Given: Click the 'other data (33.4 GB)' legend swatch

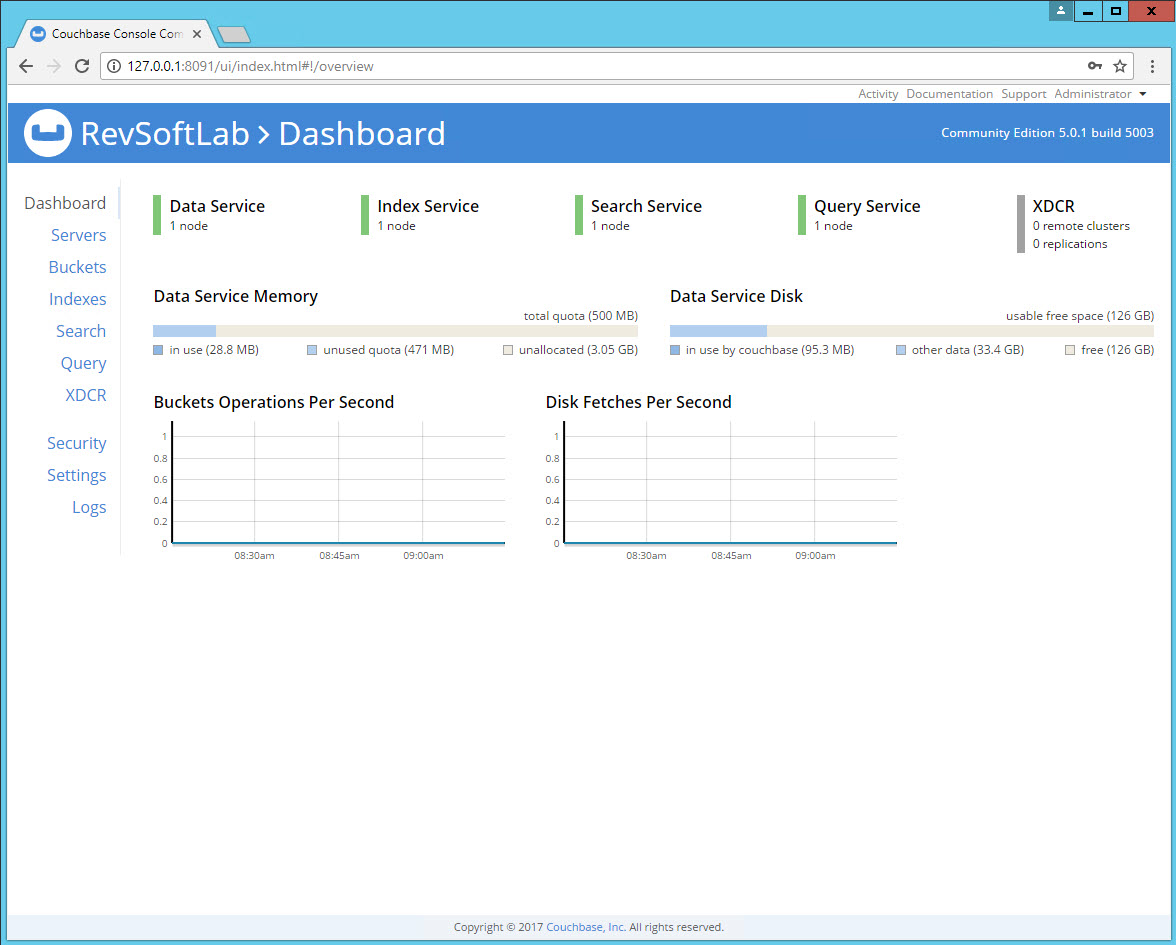Looking at the screenshot, I should click(x=901, y=350).
